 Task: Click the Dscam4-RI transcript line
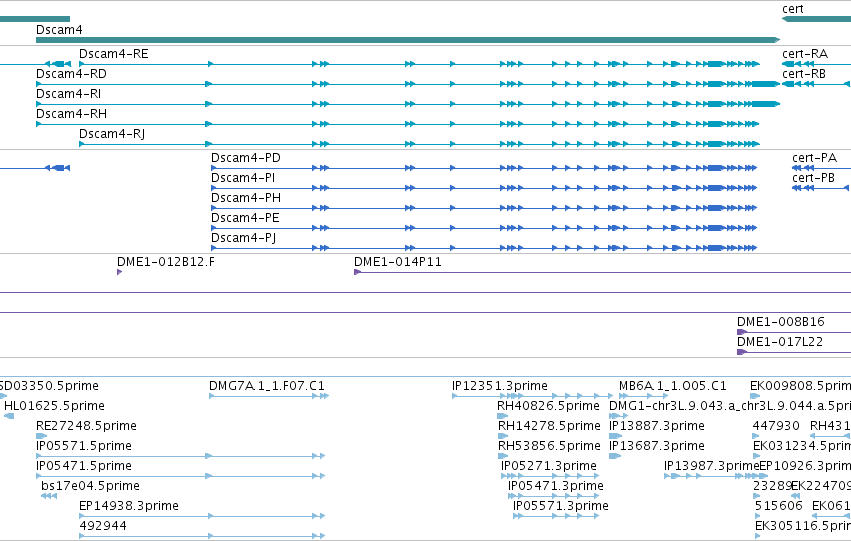coord(408,104)
